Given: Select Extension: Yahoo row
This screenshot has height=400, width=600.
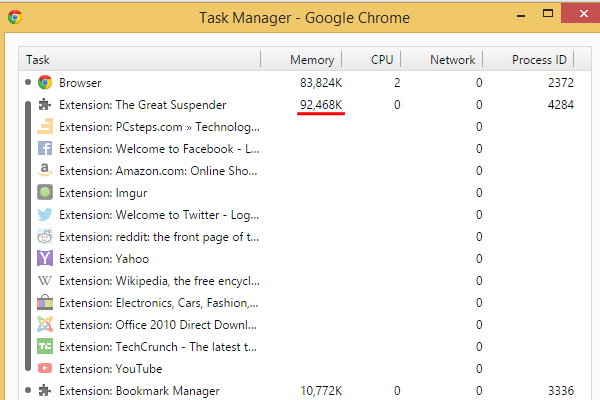Looking at the screenshot, I should (305, 258).
